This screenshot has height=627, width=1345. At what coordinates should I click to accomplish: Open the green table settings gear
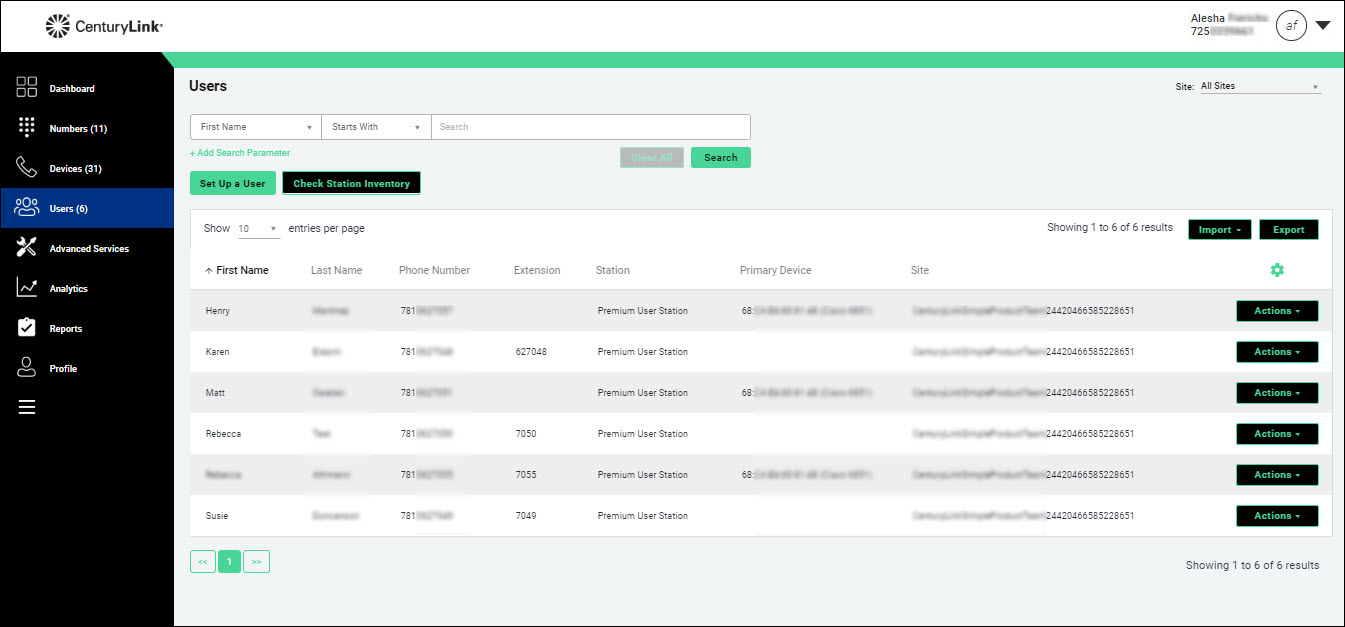pos(1277,270)
